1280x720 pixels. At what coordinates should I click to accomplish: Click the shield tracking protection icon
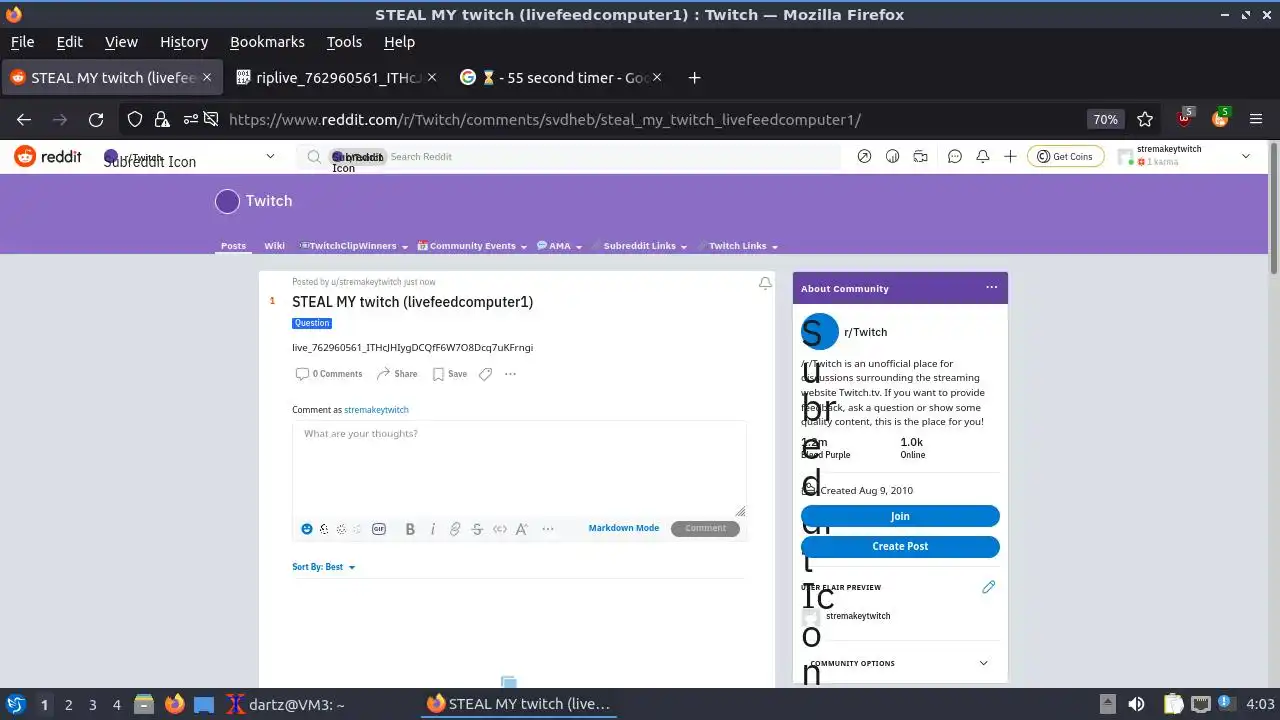pyautogui.click(x=135, y=119)
